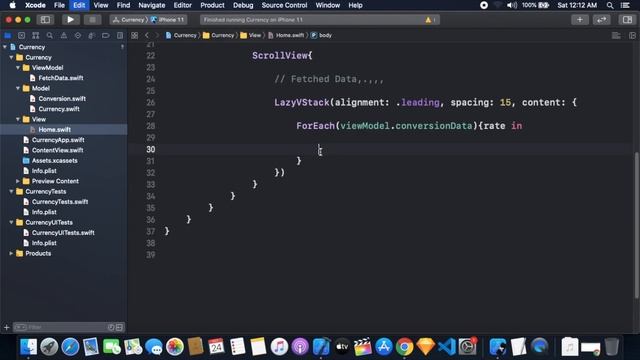This screenshot has width=640, height=360.
Task: Open the Symbol navigator icon
Action: coord(36,36)
